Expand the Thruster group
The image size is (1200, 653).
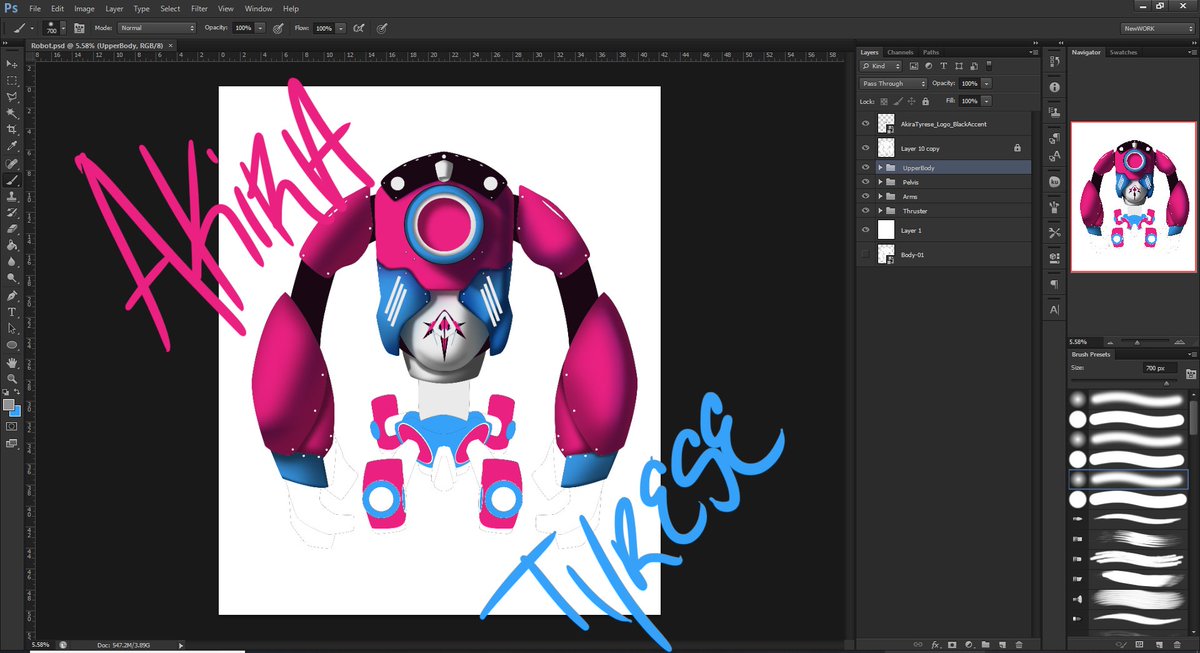click(x=880, y=211)
